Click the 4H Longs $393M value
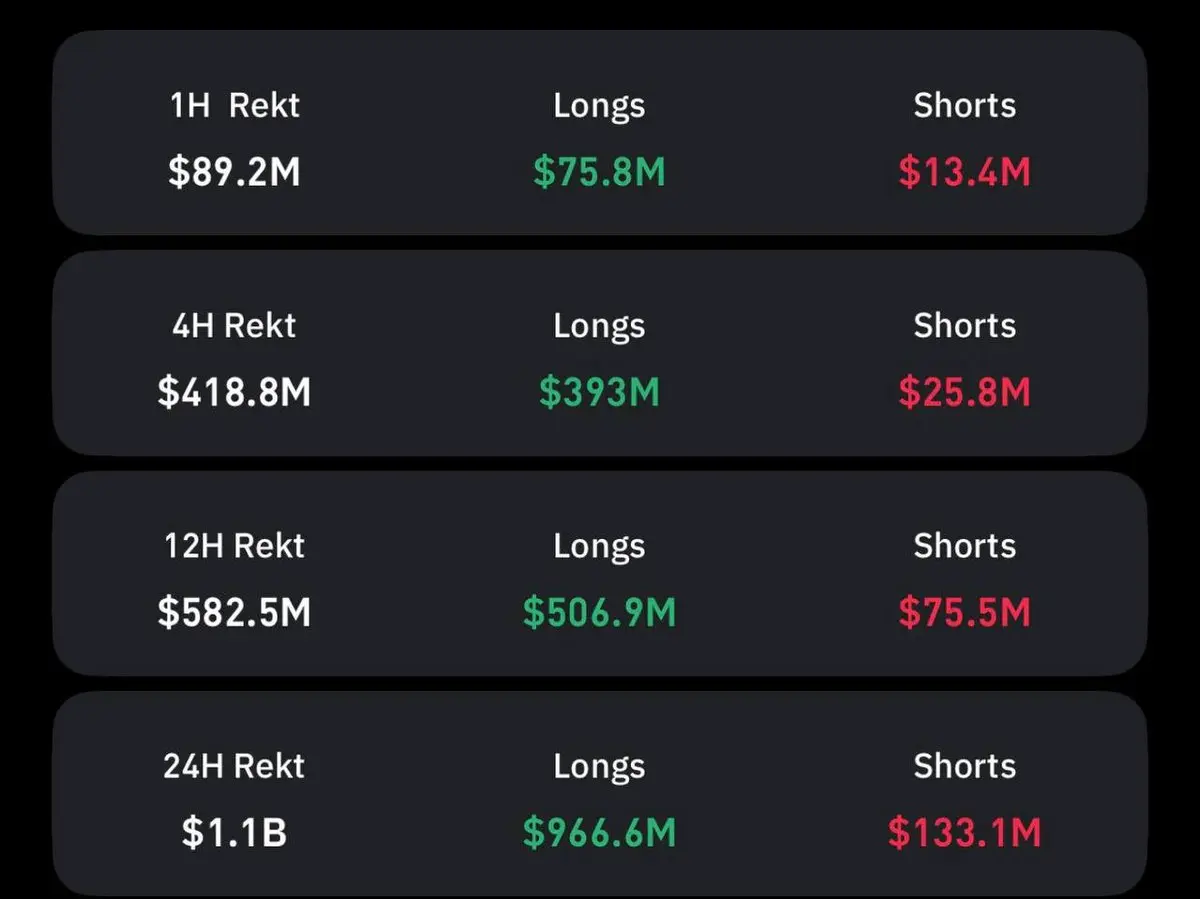1200x899 pixels. (x=599, y=392)
